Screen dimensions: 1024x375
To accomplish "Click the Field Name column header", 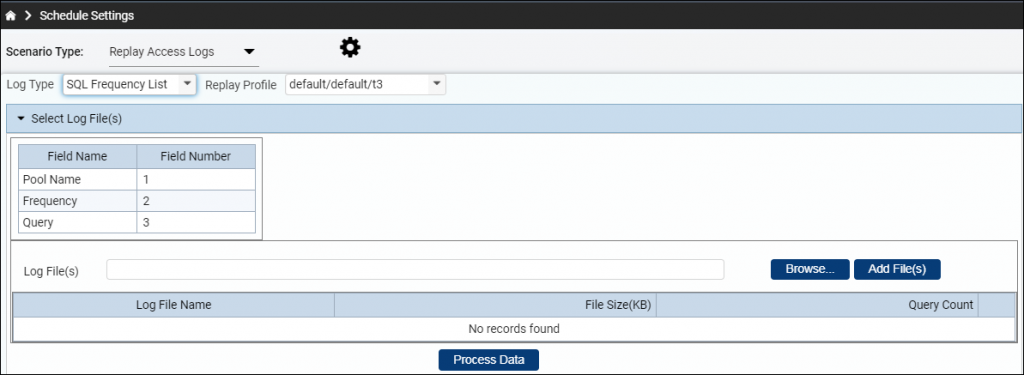I will pos(78,157).
